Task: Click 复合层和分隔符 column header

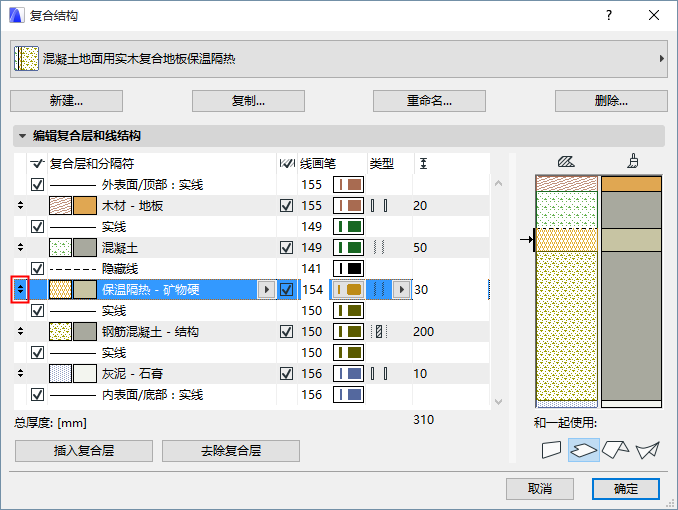Action: (92, 164)
